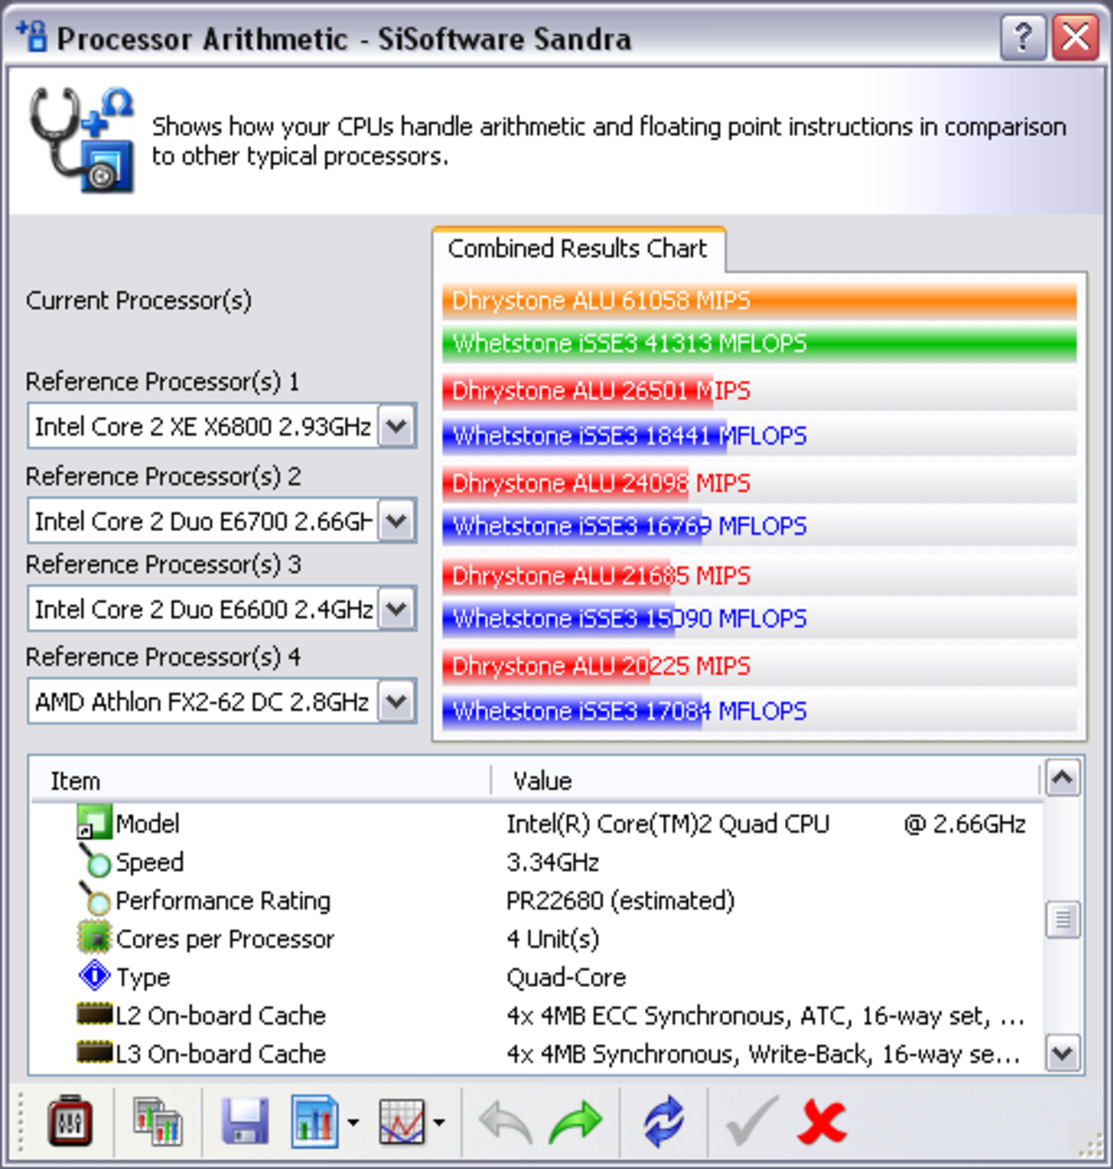The height and width of the screenshot is (1169, 1113).
Task: Click the bar chart view icon
Action: click(x=315, y=1121)
